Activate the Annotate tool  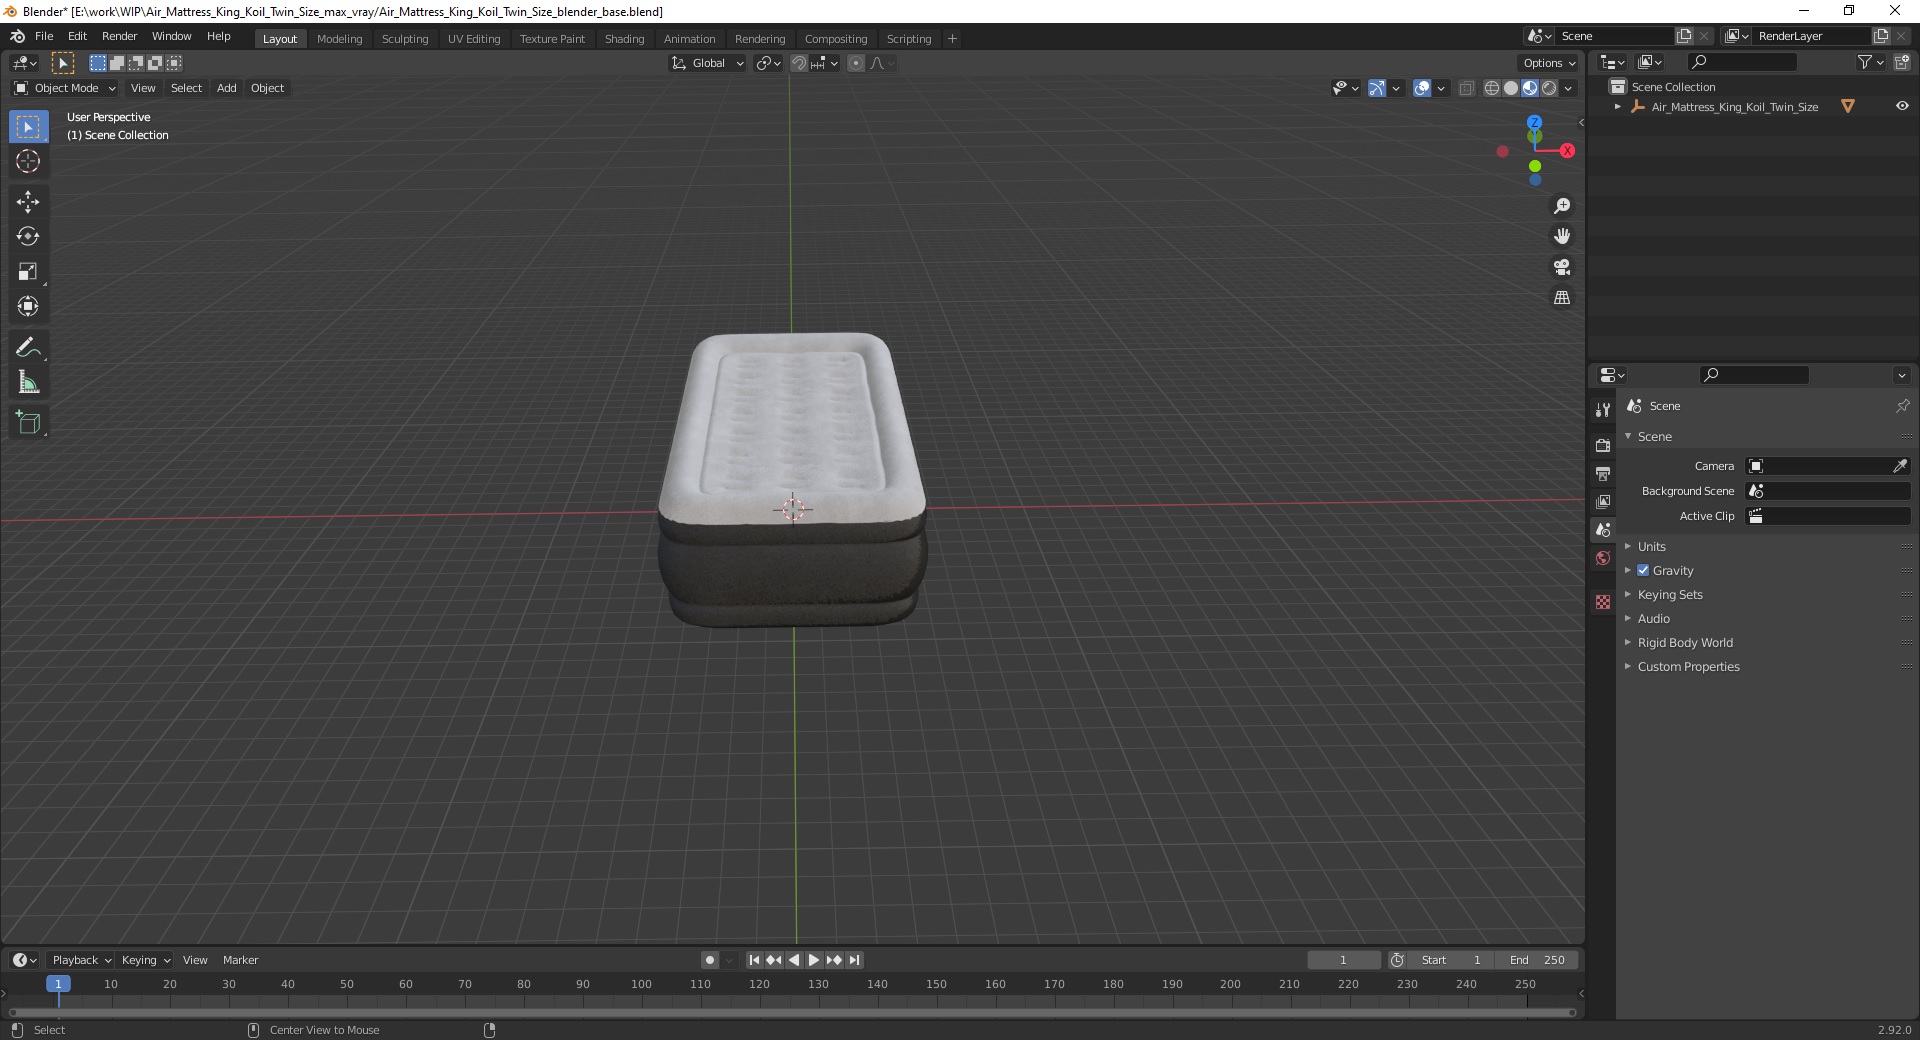[28, 347]
